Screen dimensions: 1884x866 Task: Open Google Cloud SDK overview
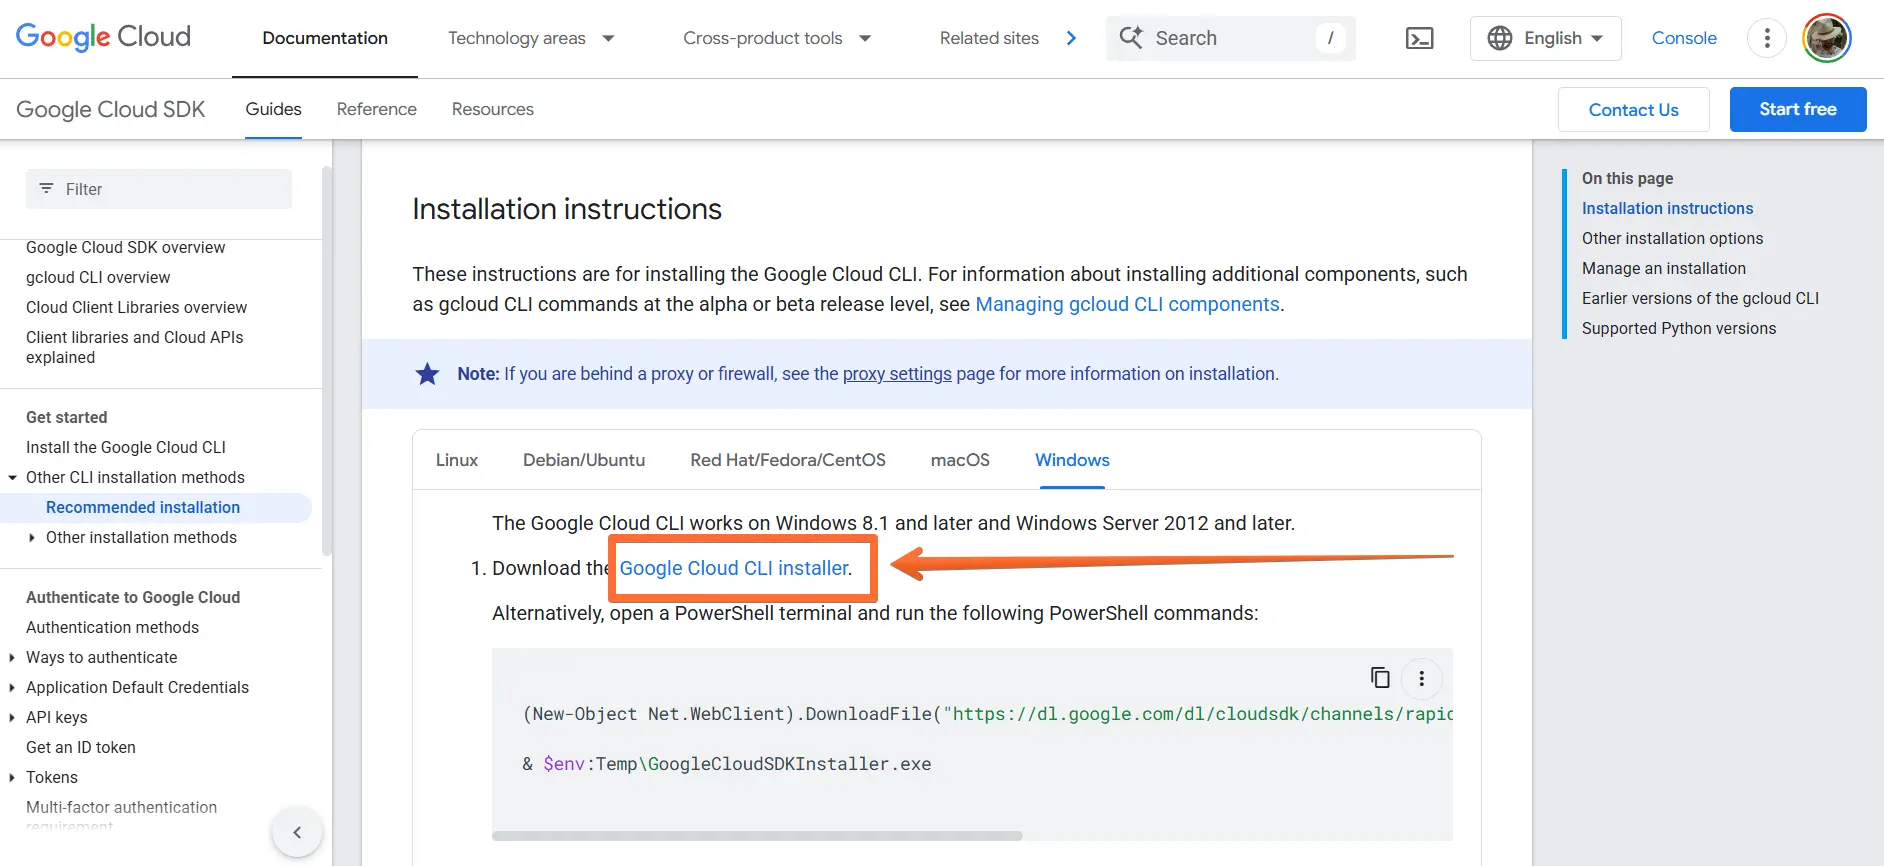(125, 247)
